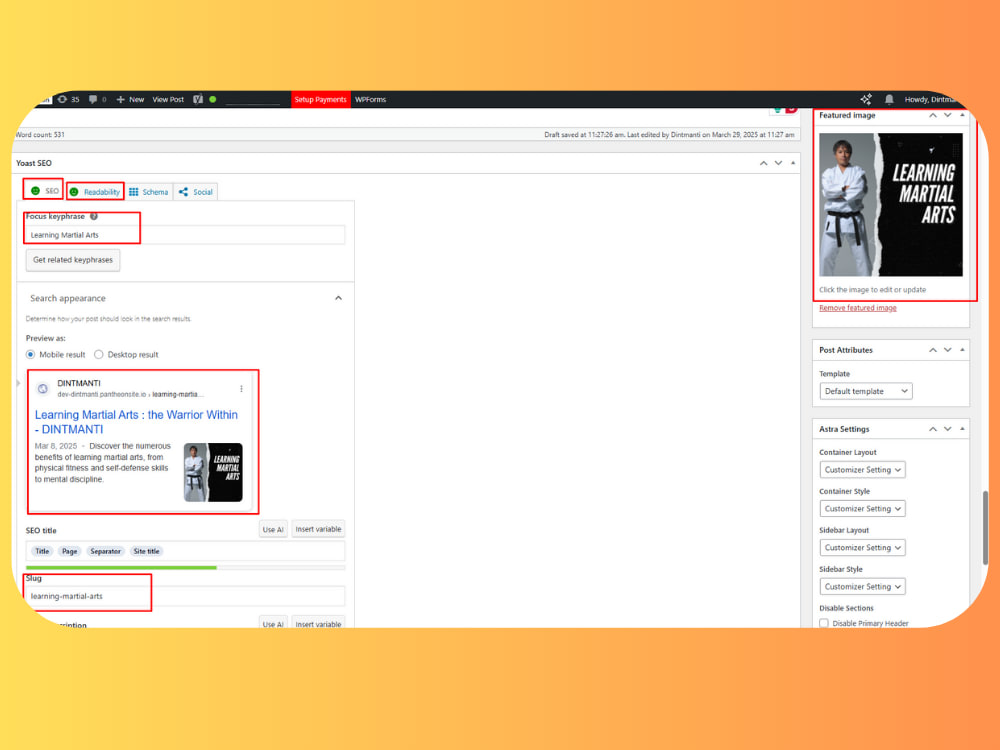Collapse the Yoast SEO metabox toggle triangle
Viewport: 1000px width, 750px height.
(x=793, y=163)
